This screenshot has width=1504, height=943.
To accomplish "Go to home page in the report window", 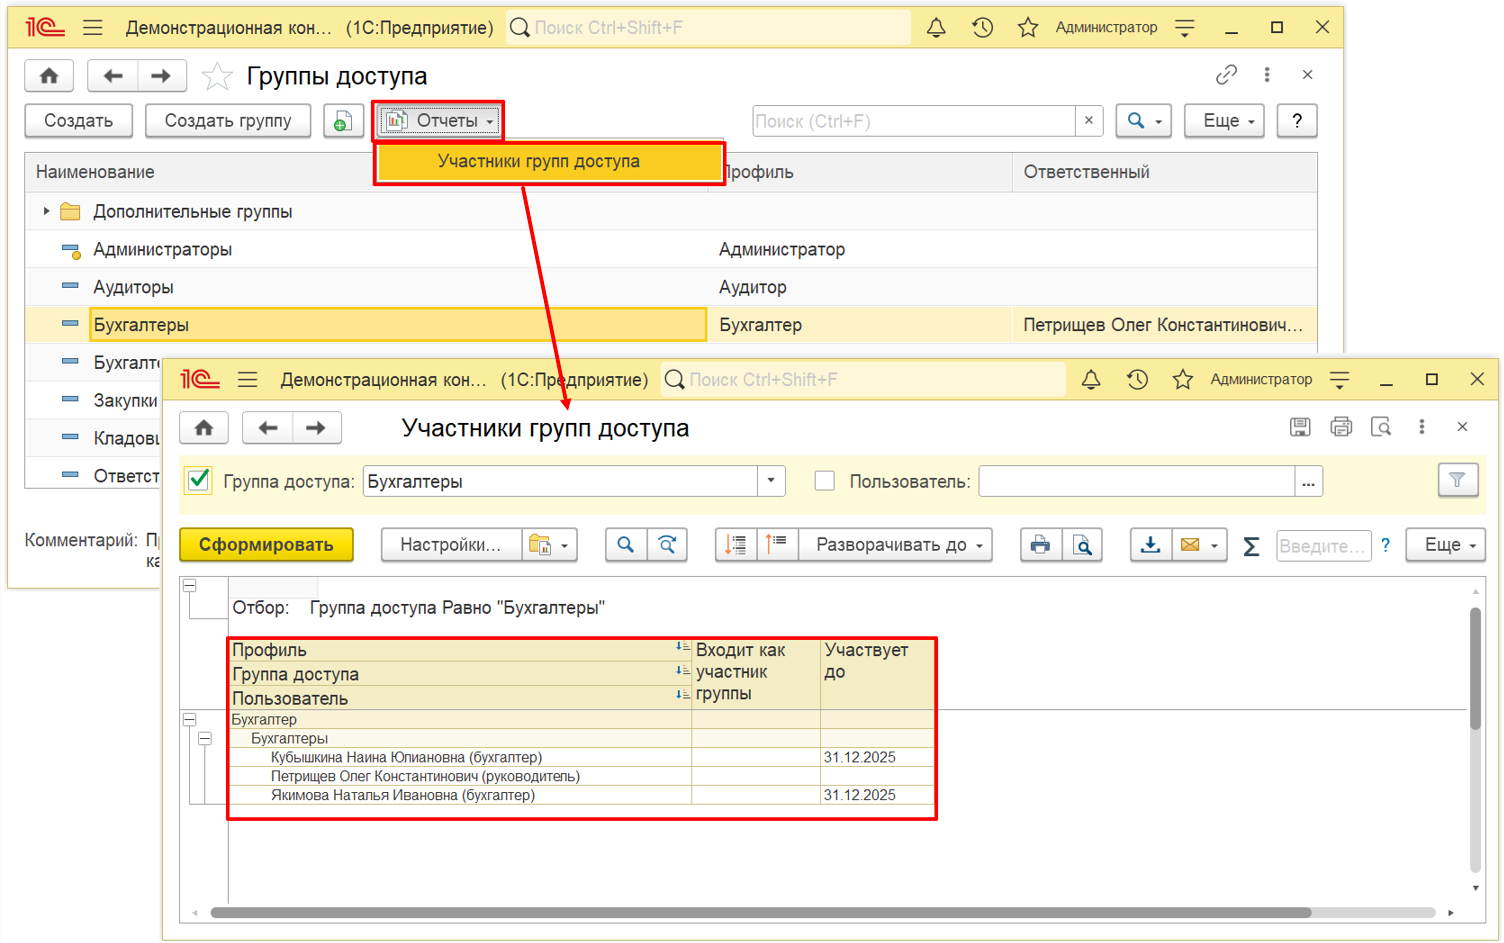I will [204, 428].
